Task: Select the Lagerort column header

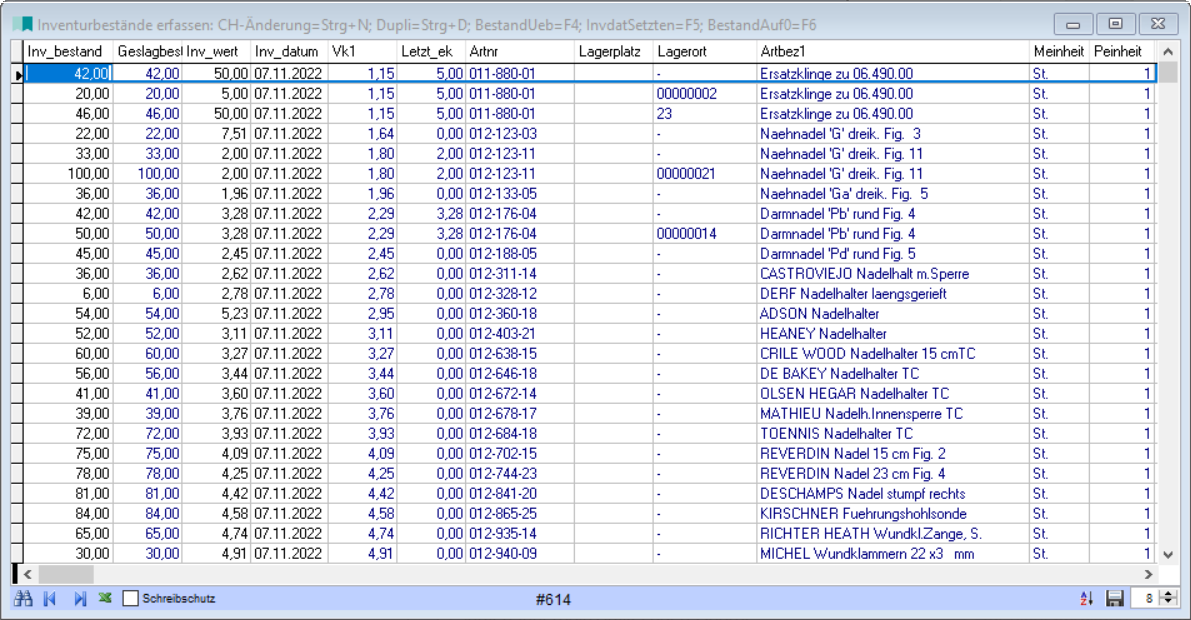Action: click(705, 51)
